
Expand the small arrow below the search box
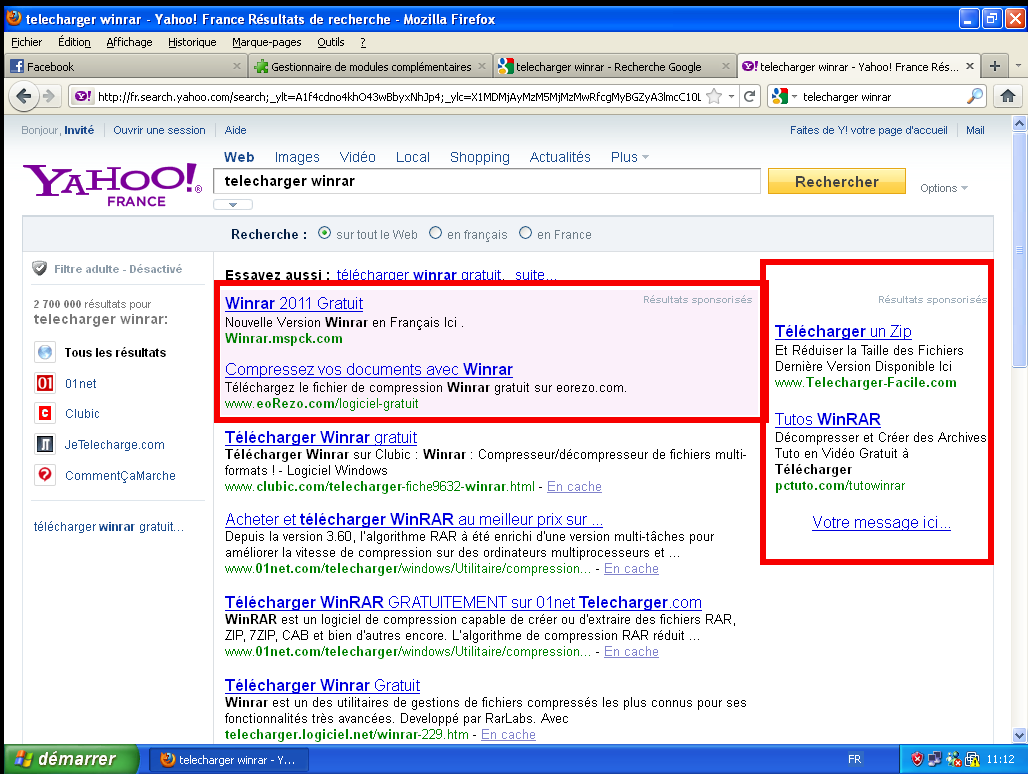233,204
